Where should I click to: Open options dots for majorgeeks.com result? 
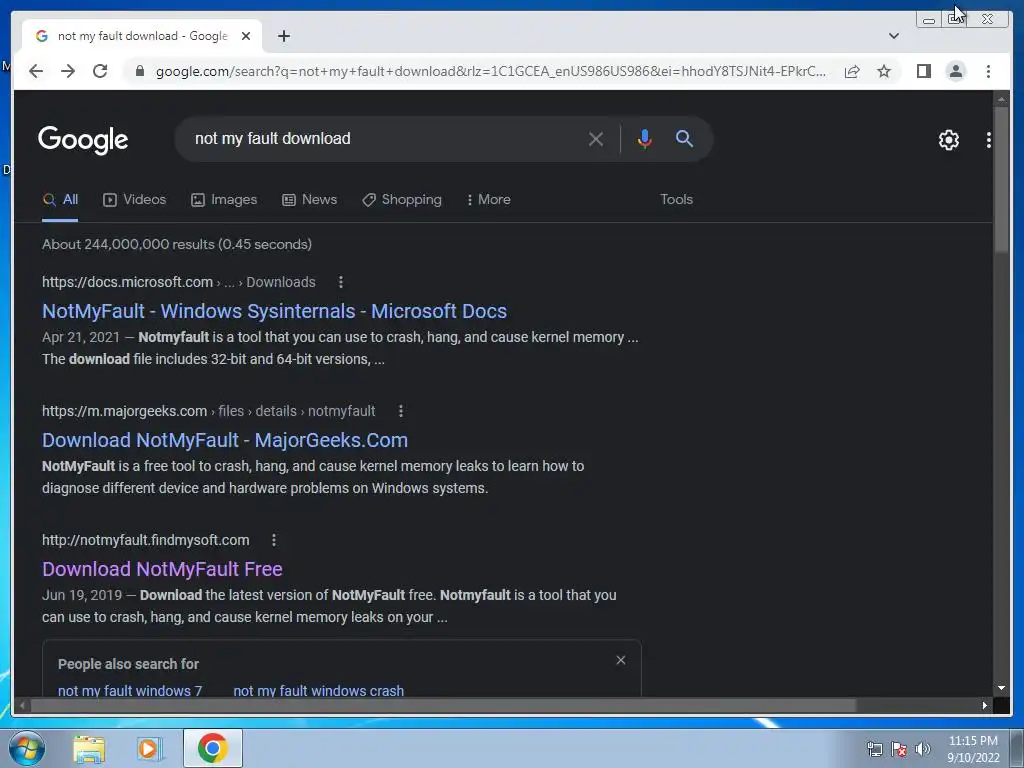pyautogui.click(x=400, y=411)
